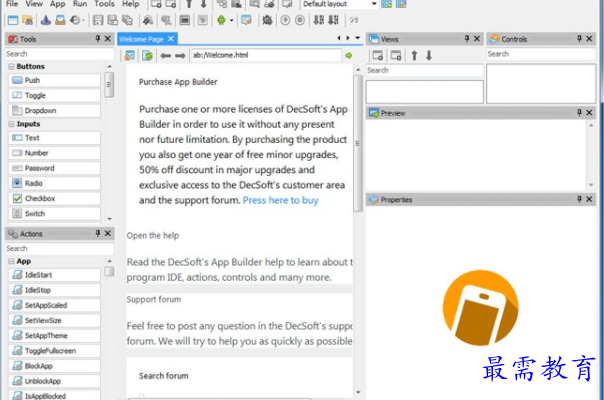Click the Tools panel search field
The height and width of the screenshot is (400, 604).
pos(60,54)
